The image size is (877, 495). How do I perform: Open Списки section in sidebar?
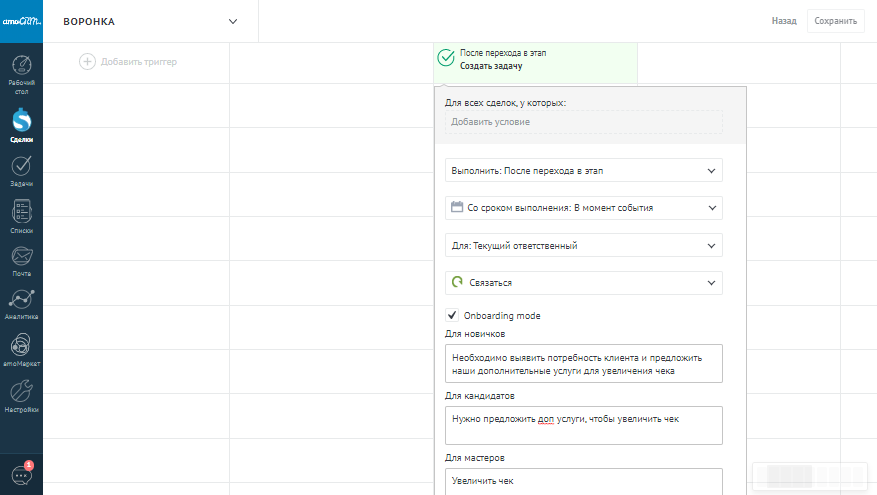point(21,216)
